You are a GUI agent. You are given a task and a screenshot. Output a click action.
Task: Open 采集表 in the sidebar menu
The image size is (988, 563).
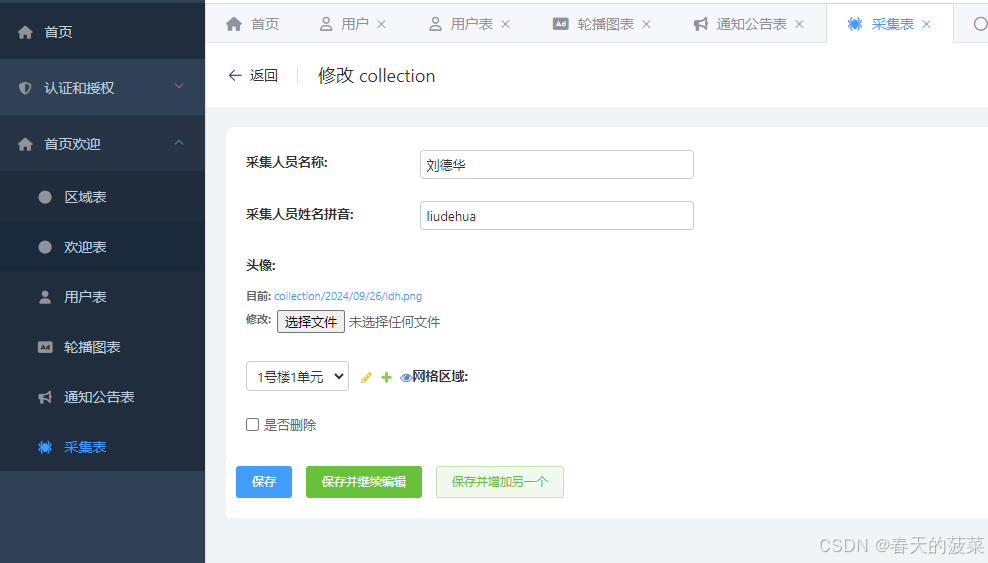(102, 447)
